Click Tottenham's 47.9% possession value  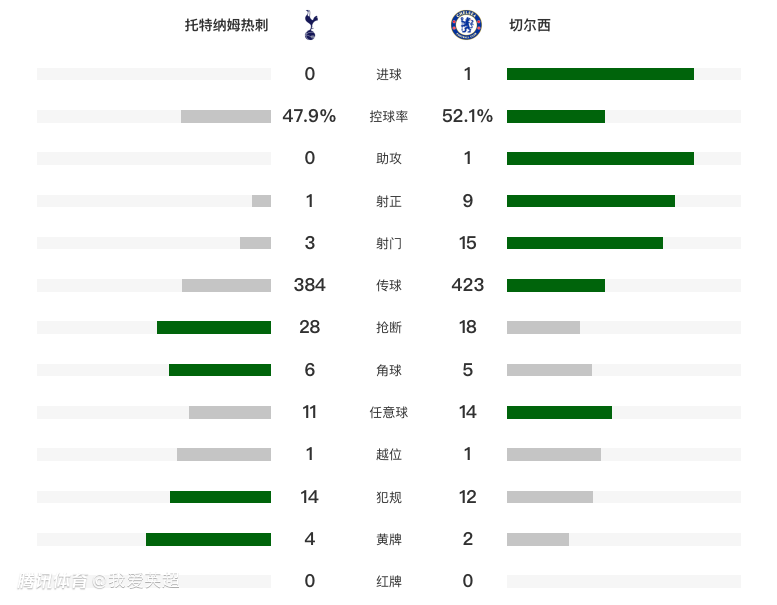click(x=309, y=116)
